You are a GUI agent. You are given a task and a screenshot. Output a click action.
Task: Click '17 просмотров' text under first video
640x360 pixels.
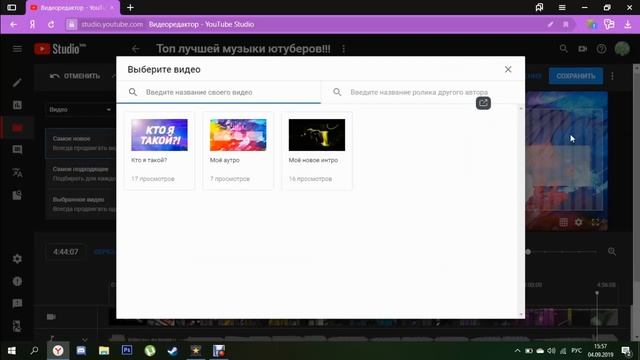153,179
